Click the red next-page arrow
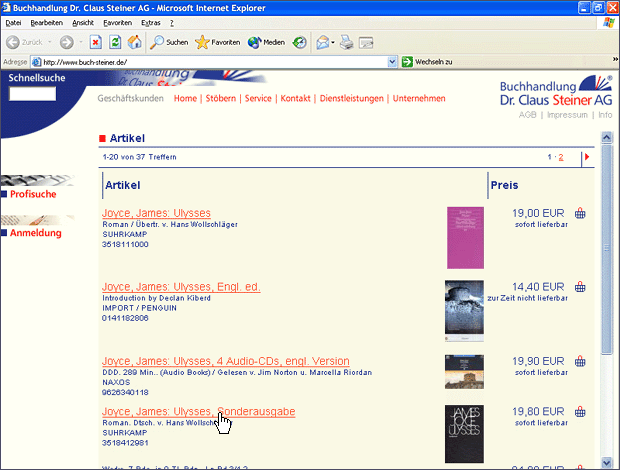Screen dimensions: 620x470 [x=587, y=157]
